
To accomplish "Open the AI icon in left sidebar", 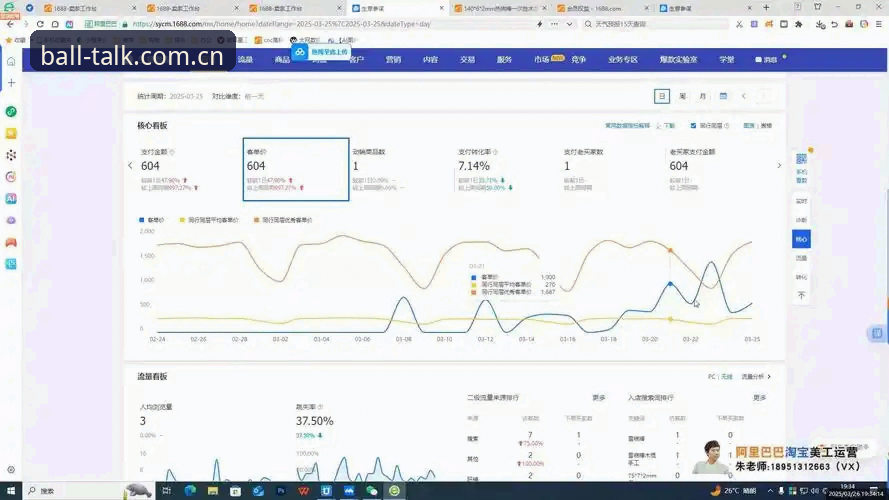I will [x=11, y=199].
